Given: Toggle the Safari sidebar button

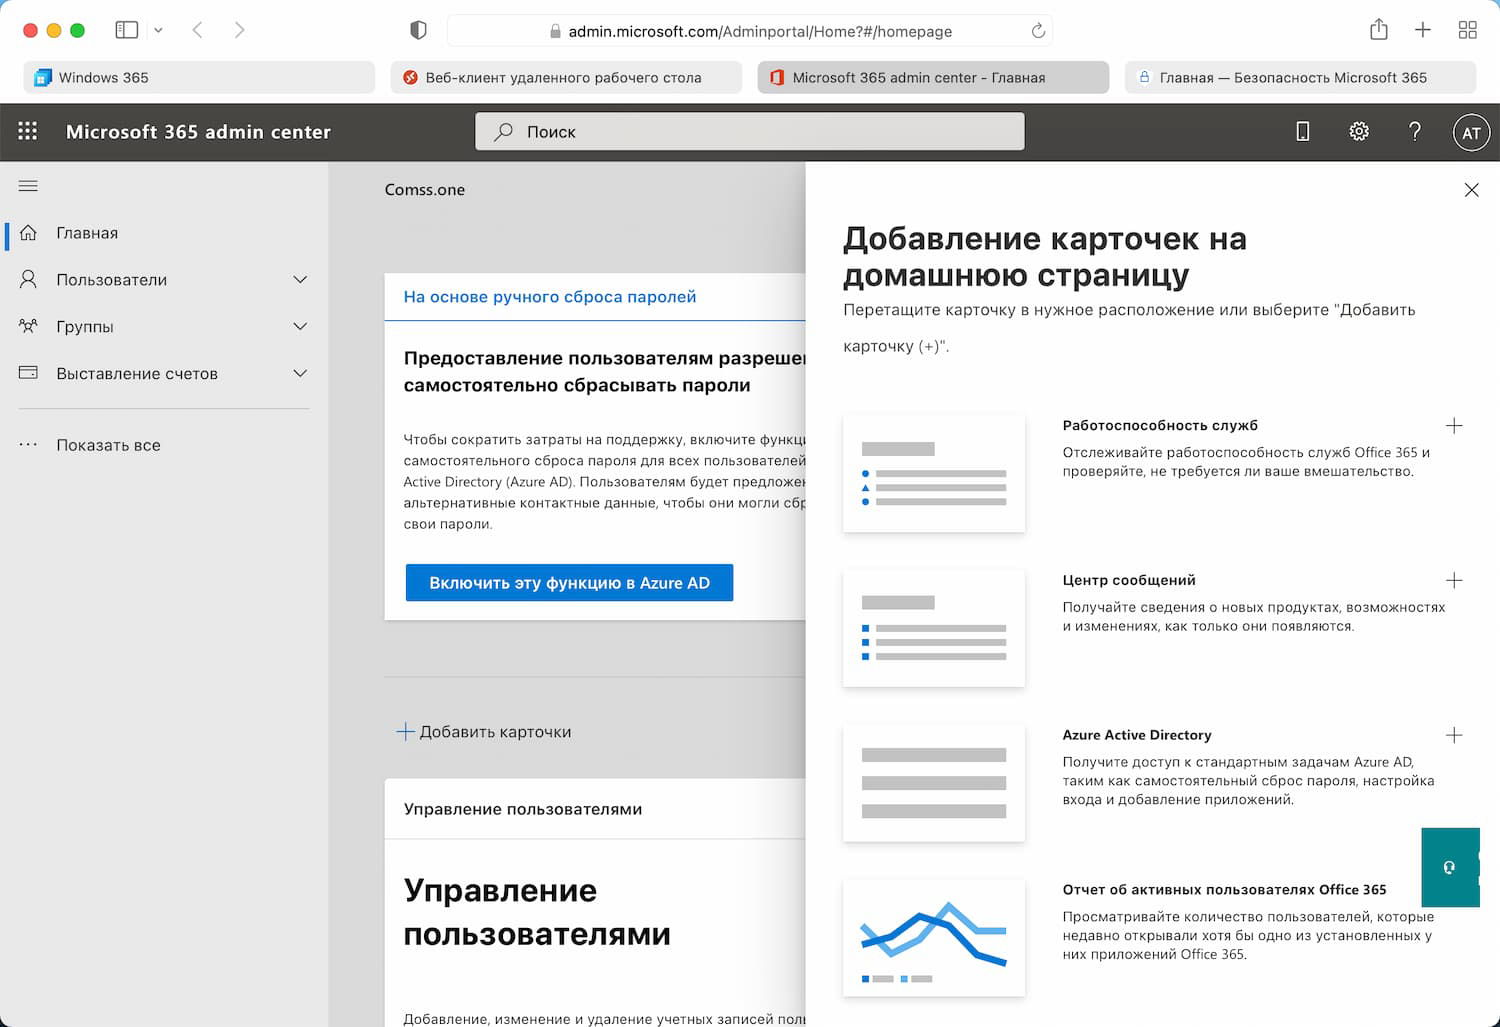Looking at the screenshot, I should [127, 30].
